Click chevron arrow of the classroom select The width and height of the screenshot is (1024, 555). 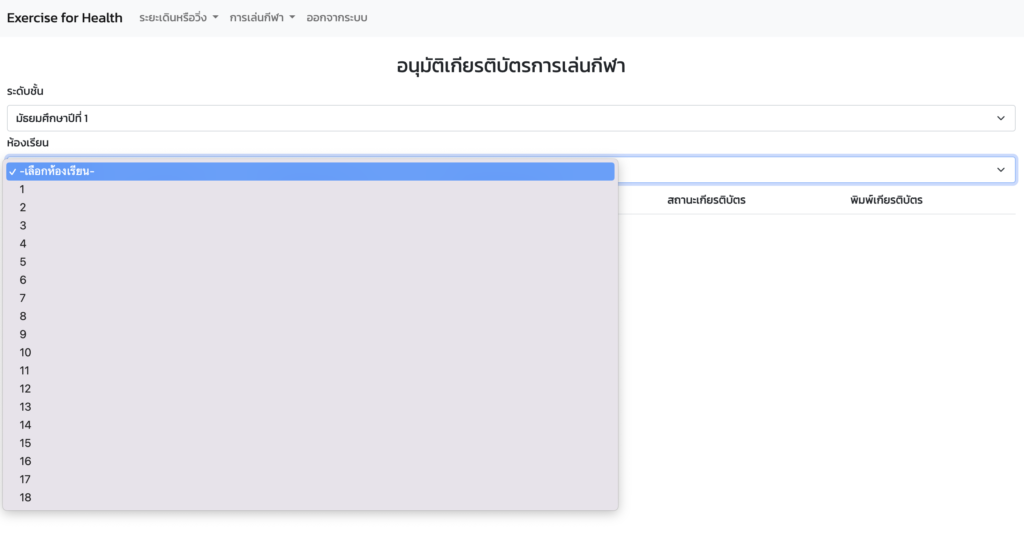click(1000, 170)
